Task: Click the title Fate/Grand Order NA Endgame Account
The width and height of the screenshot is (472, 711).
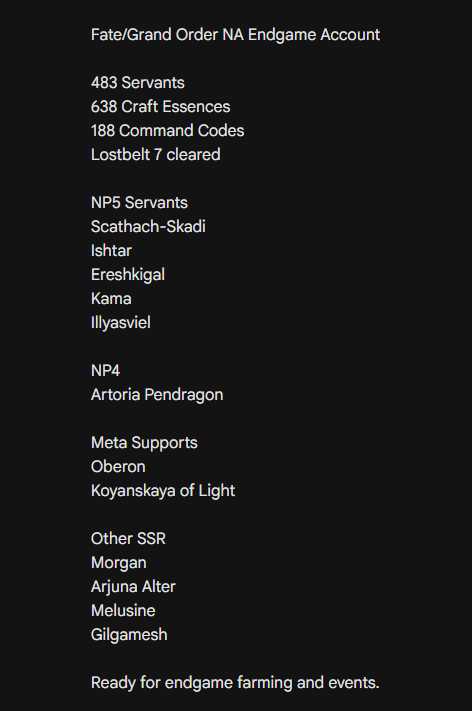Action: point(235,35)
